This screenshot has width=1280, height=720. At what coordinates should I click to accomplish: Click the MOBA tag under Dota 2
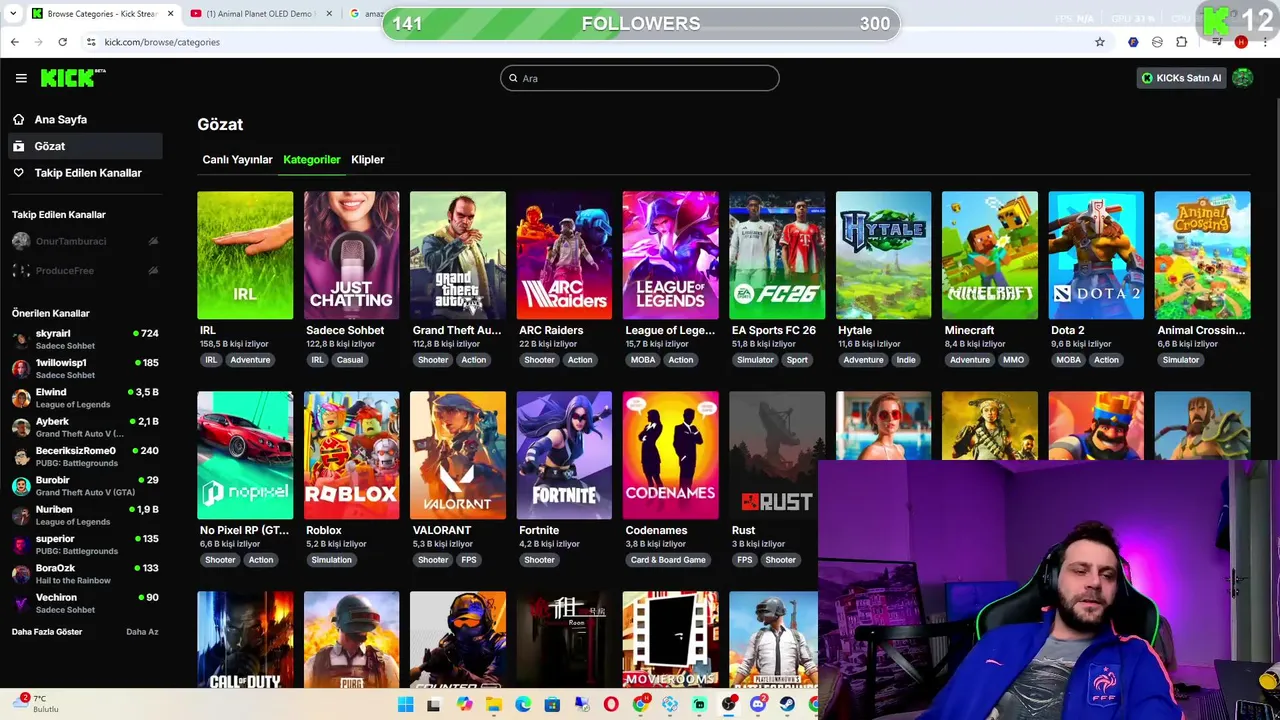[1069, 360]
